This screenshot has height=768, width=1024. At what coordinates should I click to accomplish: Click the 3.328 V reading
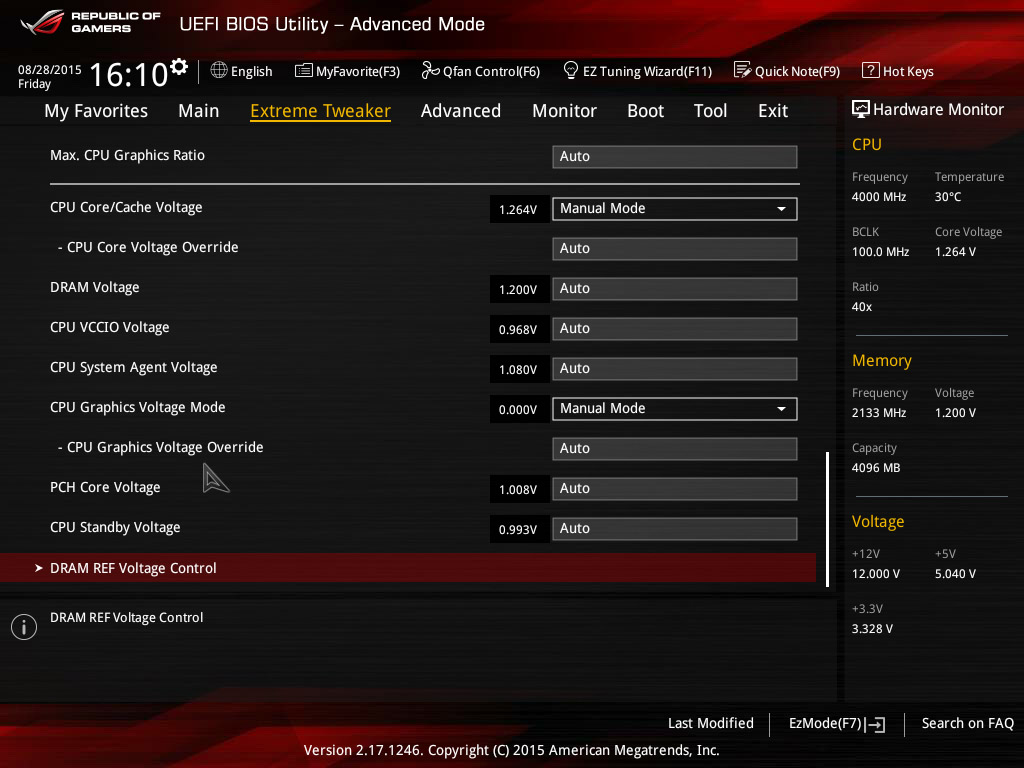[x=872, y=629]
